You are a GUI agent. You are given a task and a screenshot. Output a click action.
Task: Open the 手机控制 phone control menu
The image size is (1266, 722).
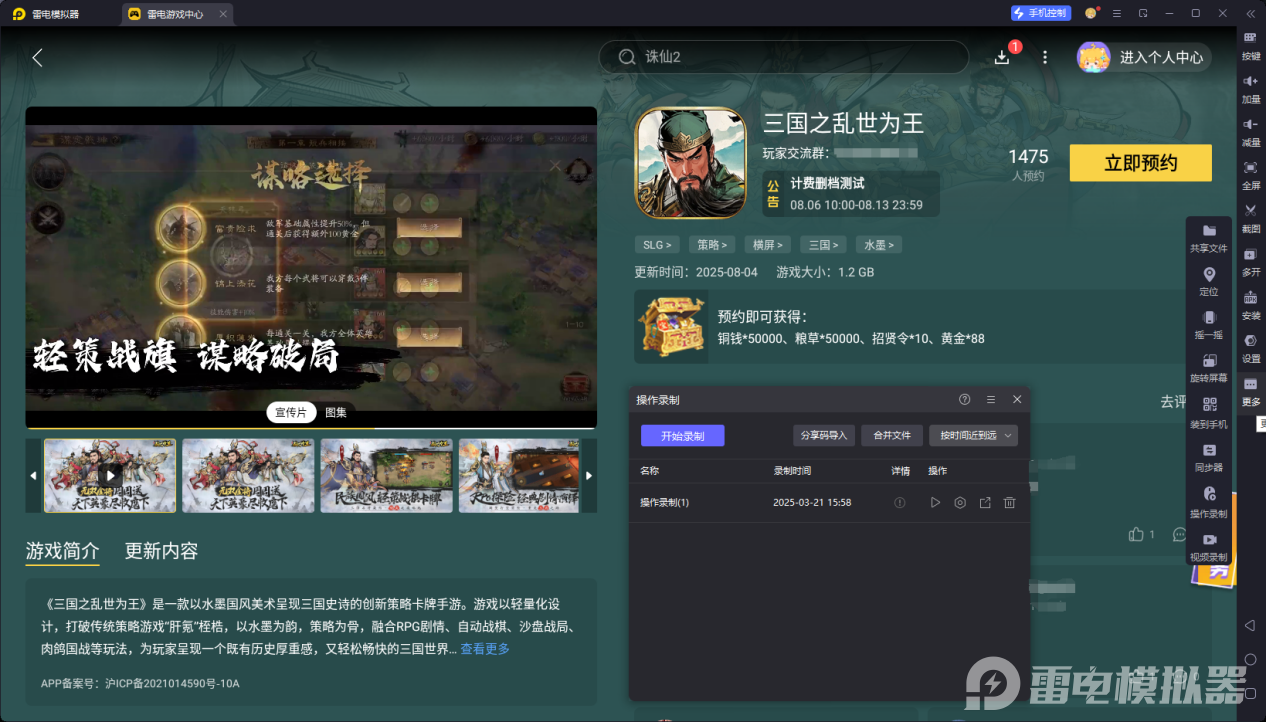(1040, 13)
